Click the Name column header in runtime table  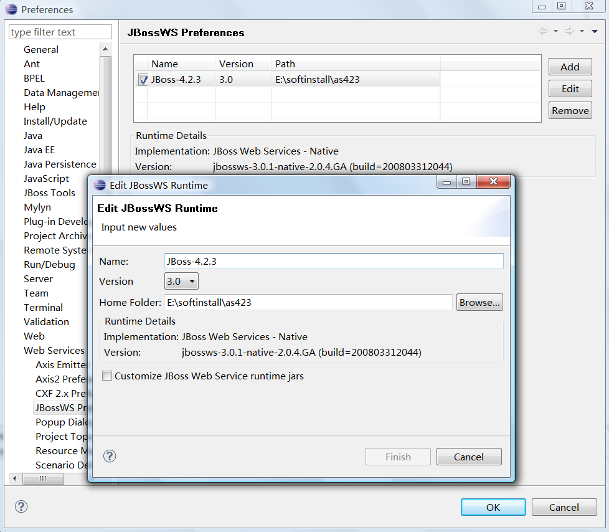pyautogui.click(x=181, y=64)
